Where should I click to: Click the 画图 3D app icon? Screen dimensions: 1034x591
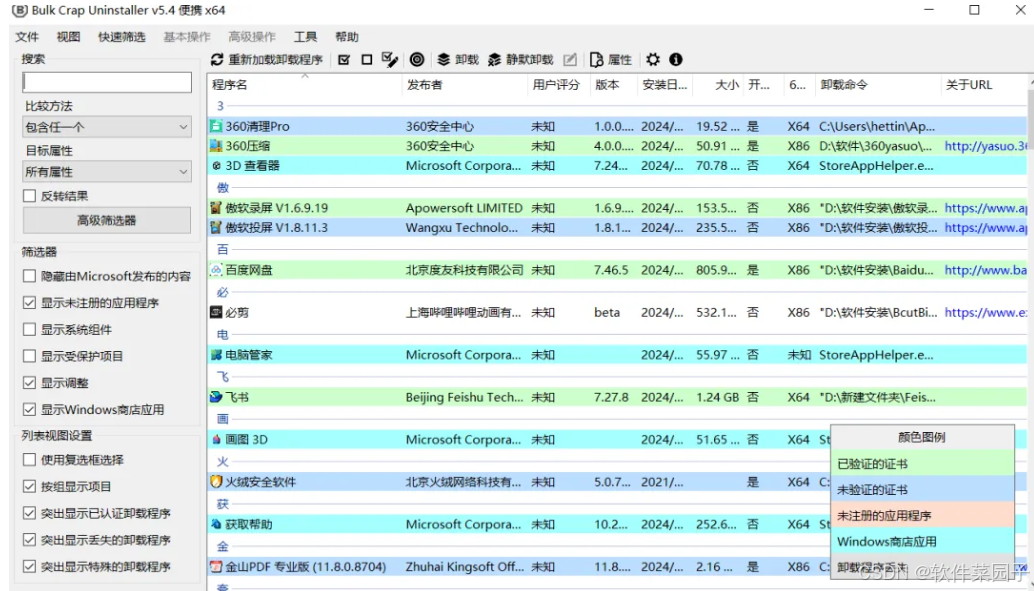[x=216, y=439]
